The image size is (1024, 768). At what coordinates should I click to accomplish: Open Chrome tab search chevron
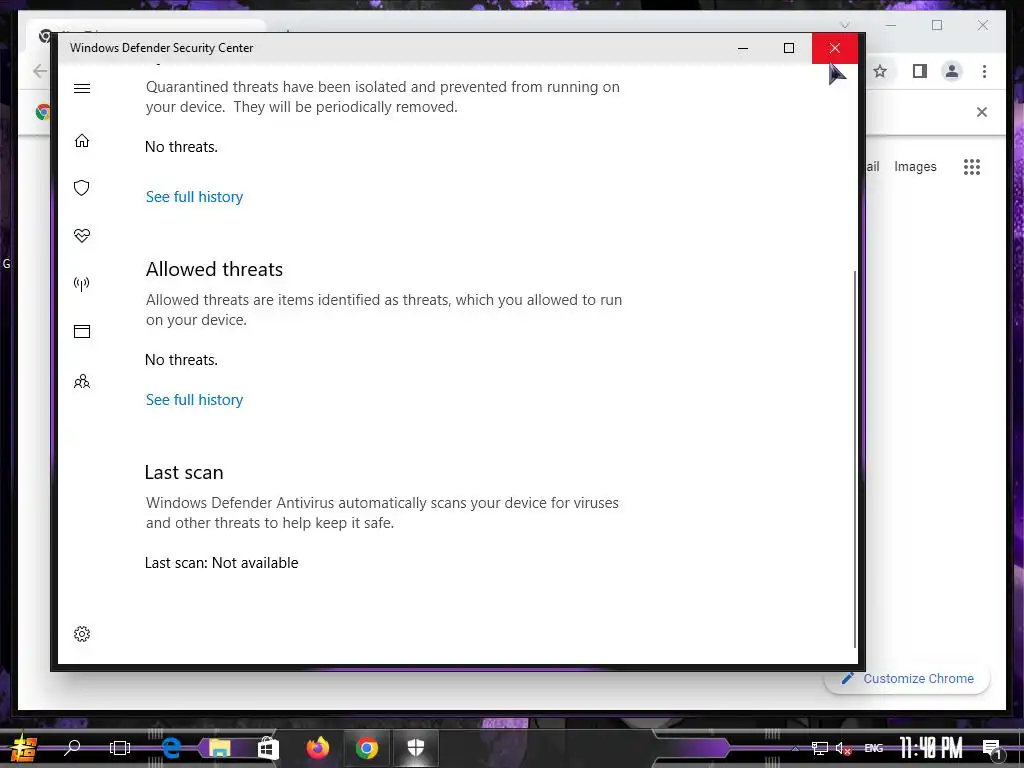[845, 25]
